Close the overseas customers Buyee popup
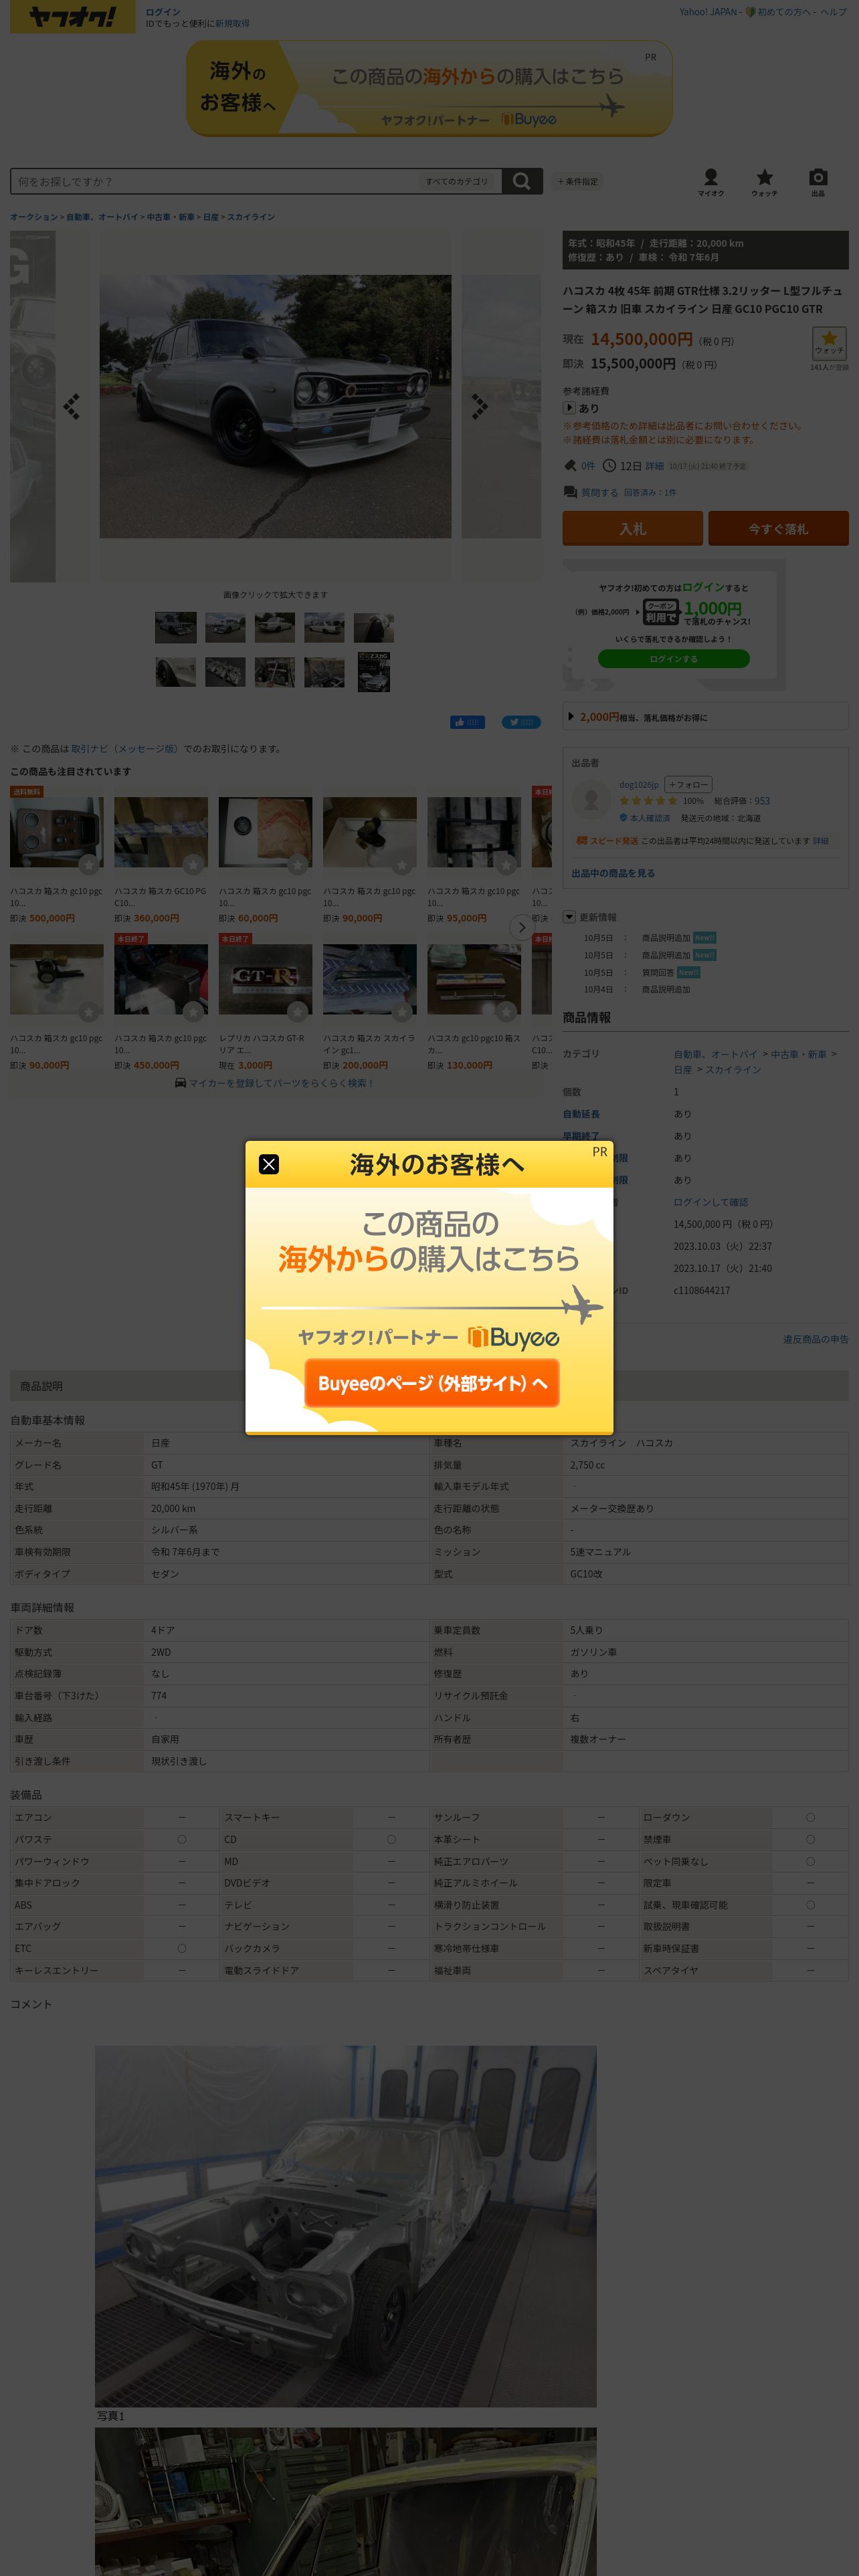Viewport: 859px width, 2576px height. click(x=269, y=1164)
